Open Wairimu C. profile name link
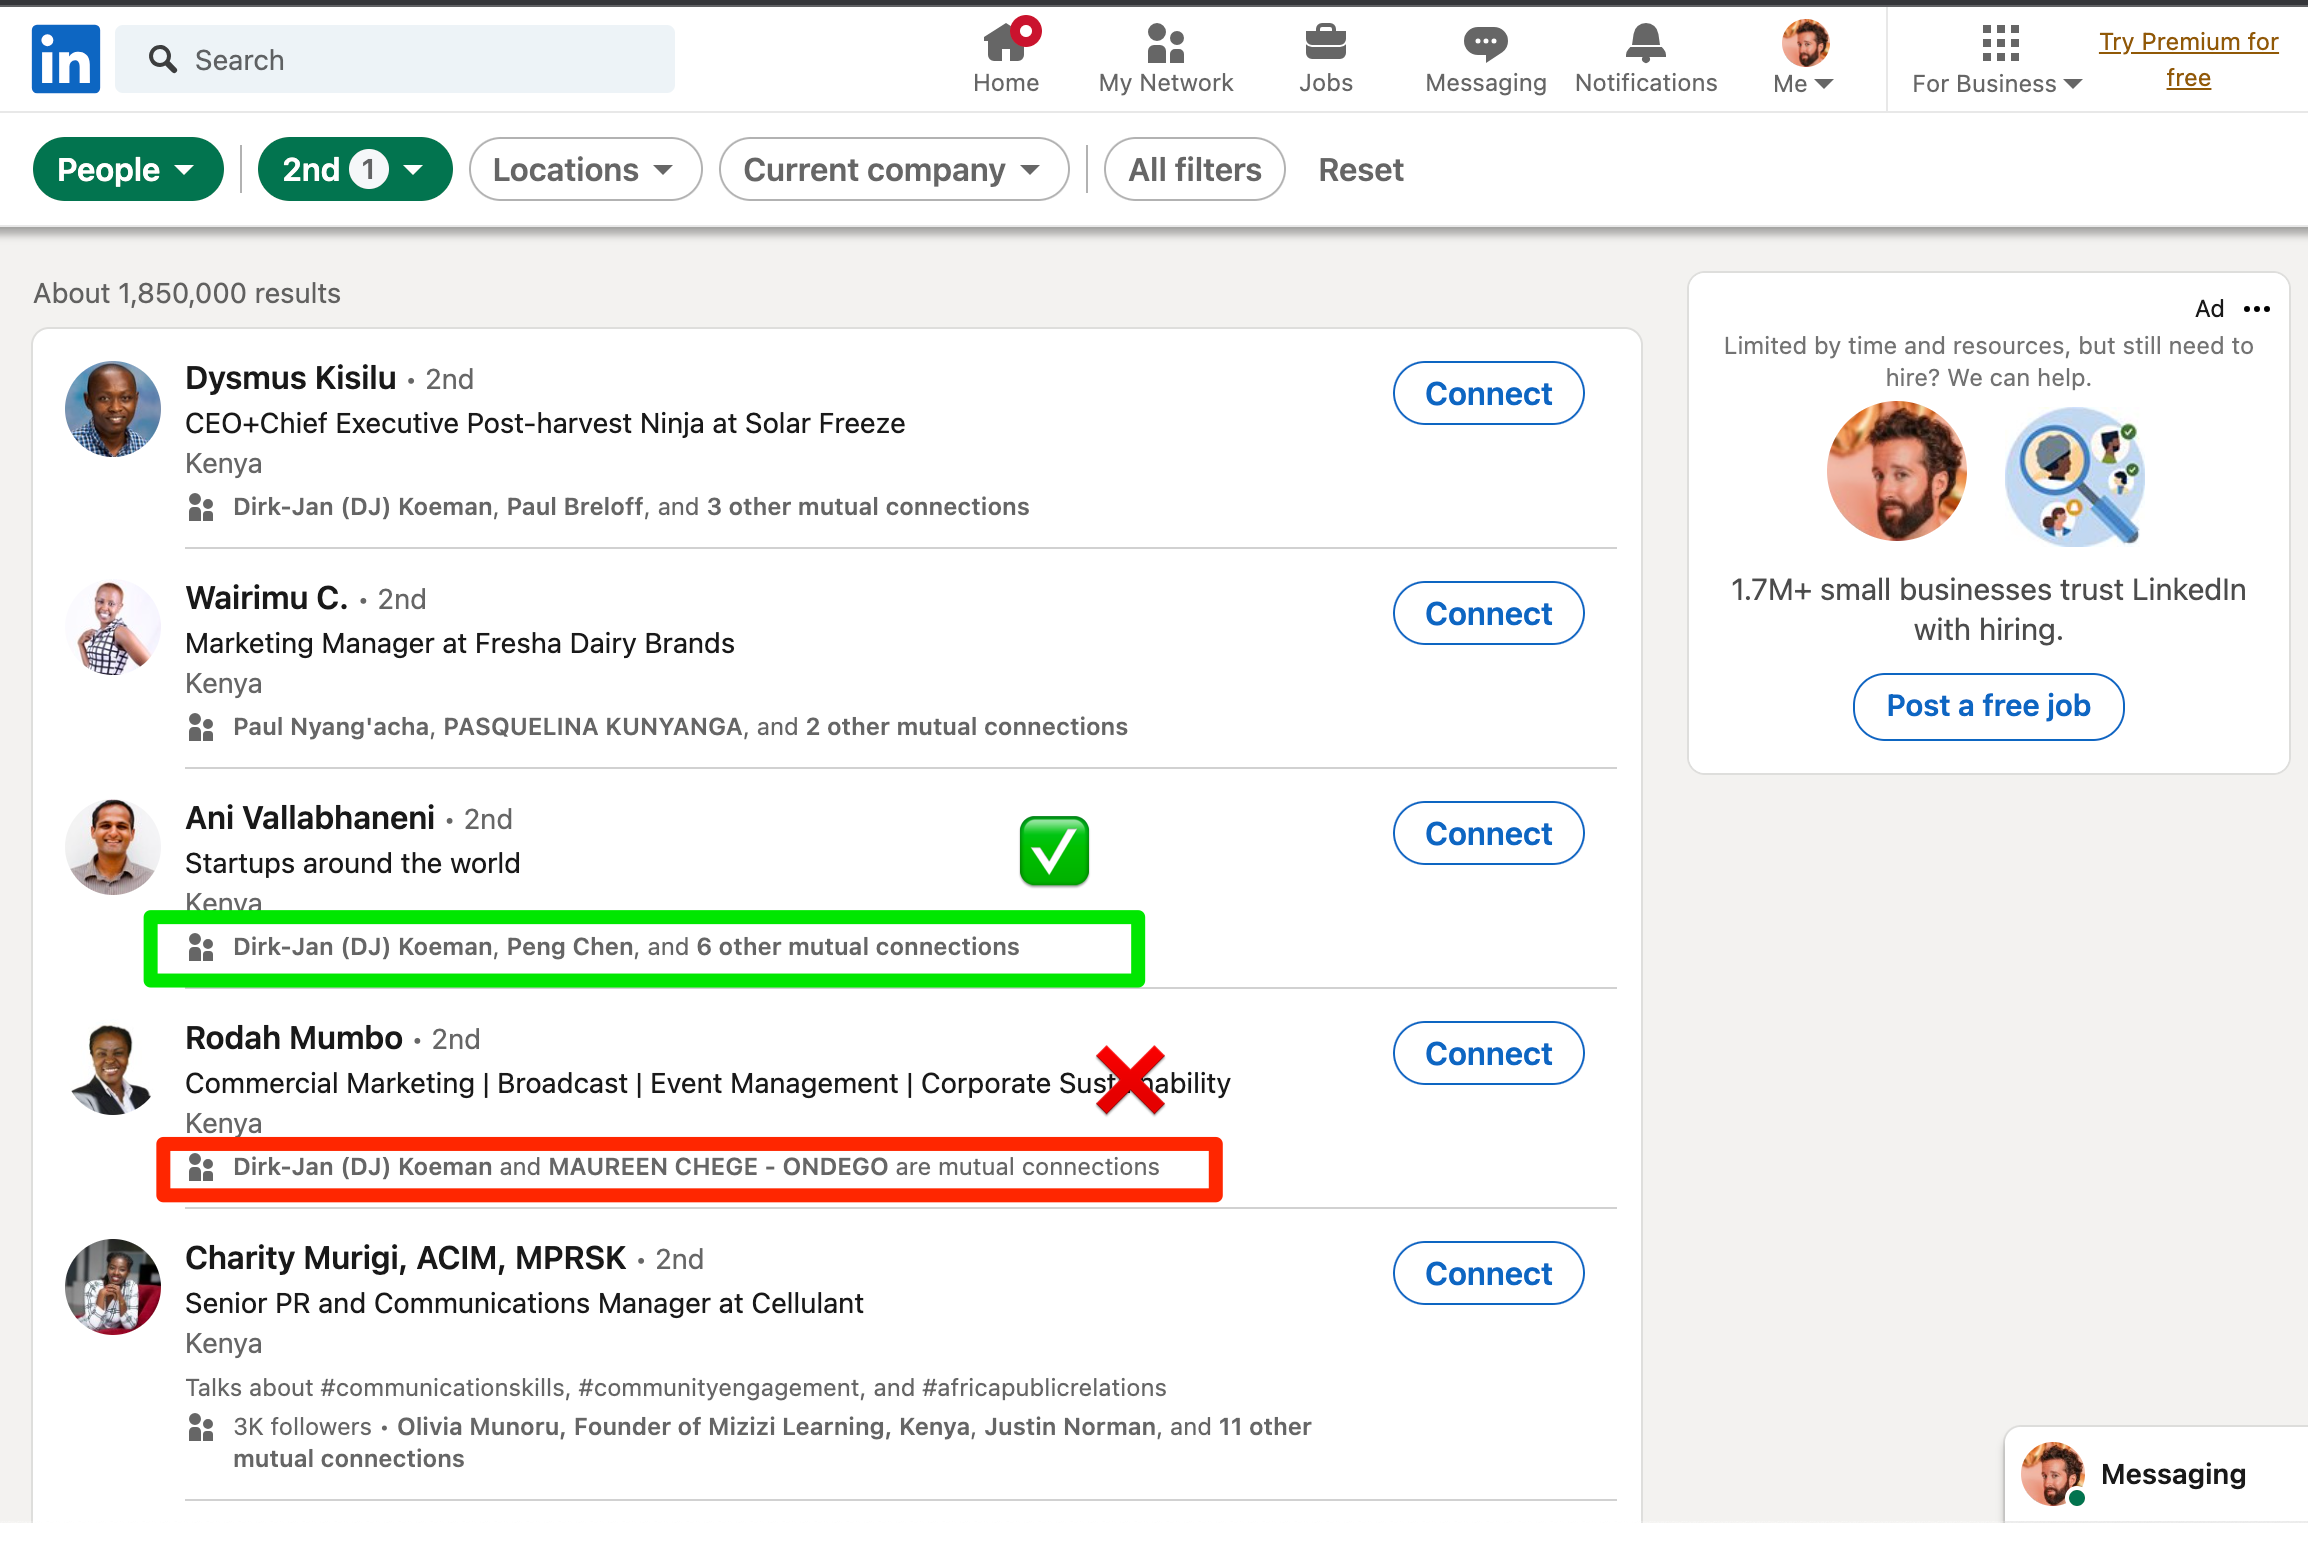The width and height of the screenshot is (2308, 1564). pyautogui.click(x=266, y=598)
